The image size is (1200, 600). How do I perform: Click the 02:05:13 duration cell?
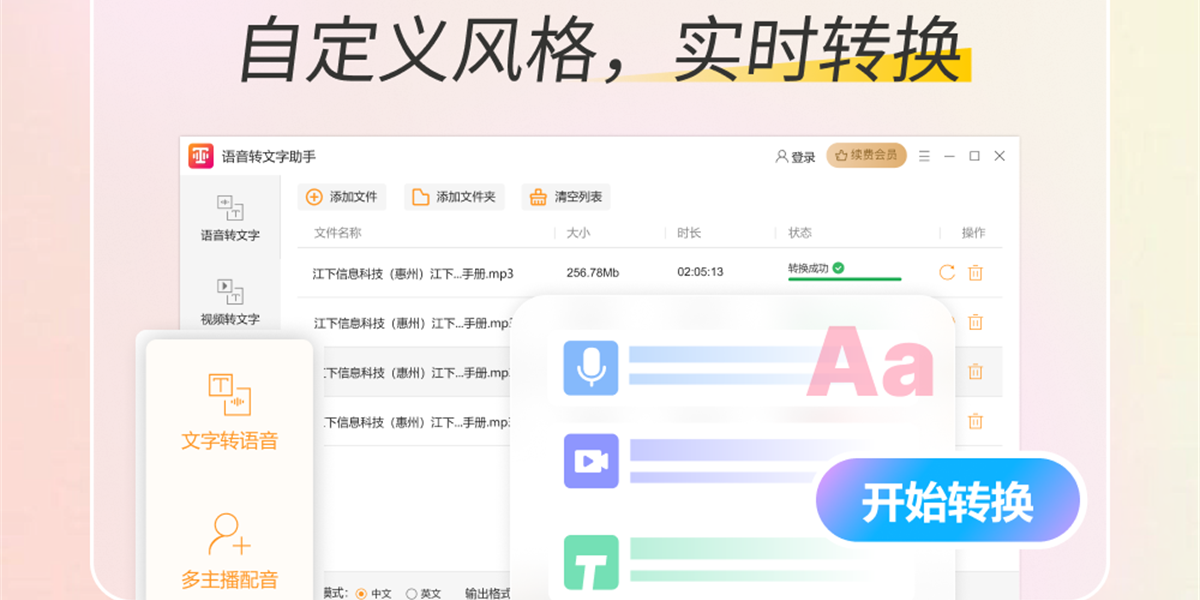tap(700, 272)
